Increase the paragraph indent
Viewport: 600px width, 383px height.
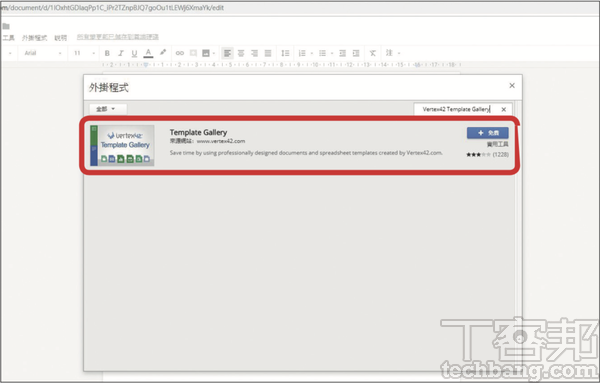356,53
